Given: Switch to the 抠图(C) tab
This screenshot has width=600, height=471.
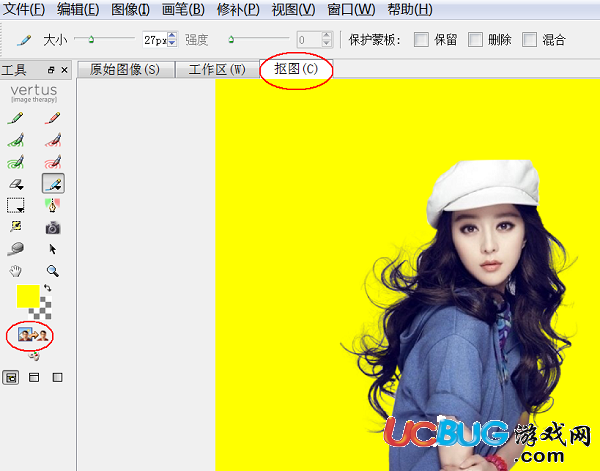Looking at the screenshot, I should tap(296, 69).
